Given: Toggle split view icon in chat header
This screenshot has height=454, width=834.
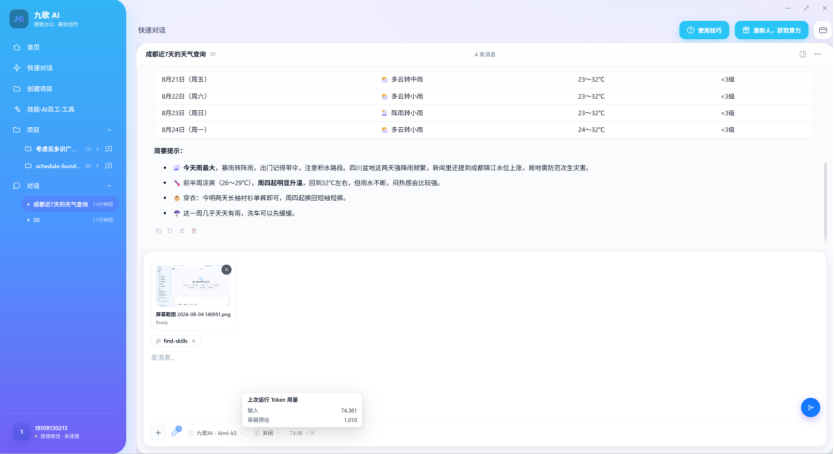Looking at the screenshot, I should pos(803,54).
